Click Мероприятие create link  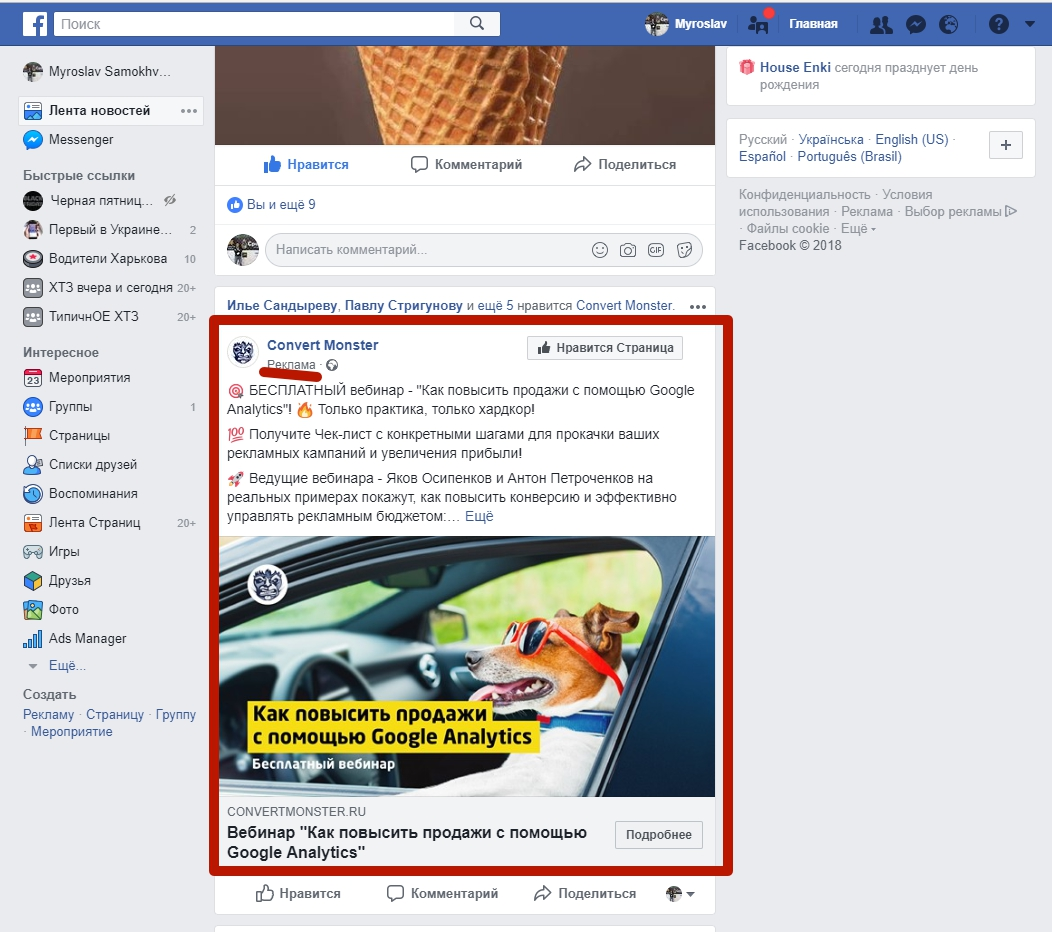click(x=72, y=731)
